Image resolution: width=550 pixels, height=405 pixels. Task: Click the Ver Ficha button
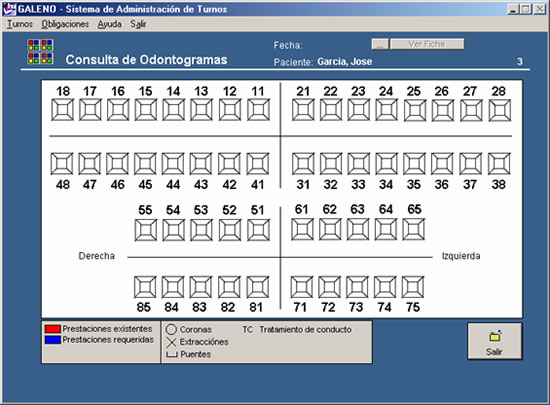(x=427, y=44)
